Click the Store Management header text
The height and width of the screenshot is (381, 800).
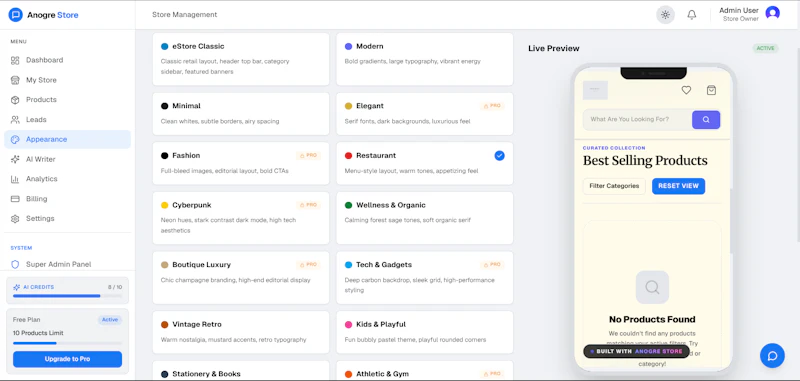185,15
